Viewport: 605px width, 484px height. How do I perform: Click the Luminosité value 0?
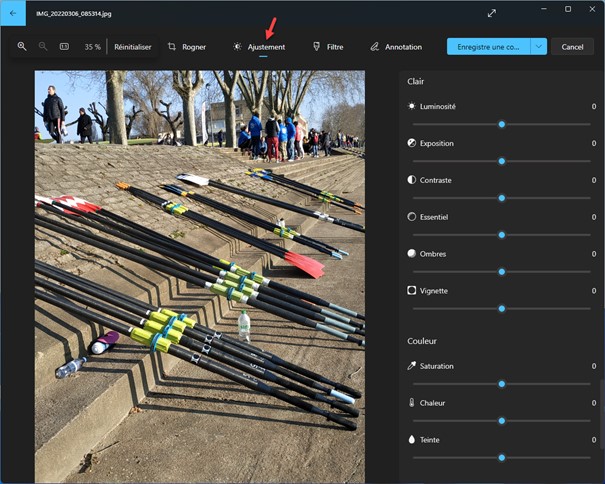click(594, 107)
